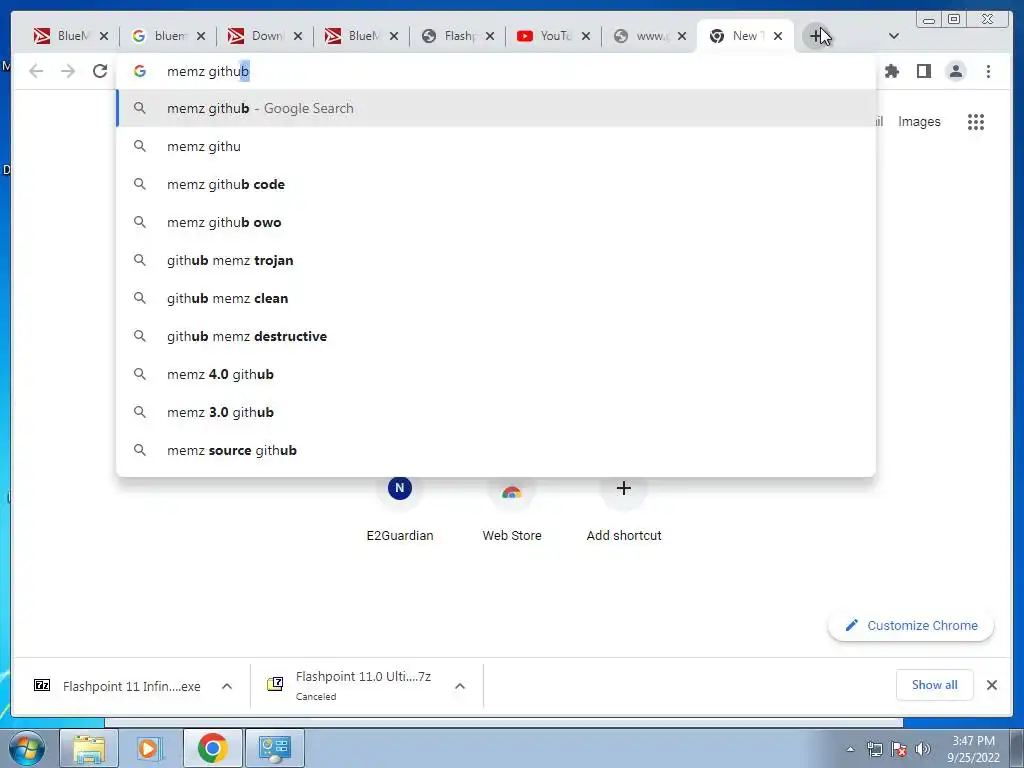Pick 'github memz destructive' suggestion
1024x768 pixels.
pyautogui.click(x=496, y=336)
